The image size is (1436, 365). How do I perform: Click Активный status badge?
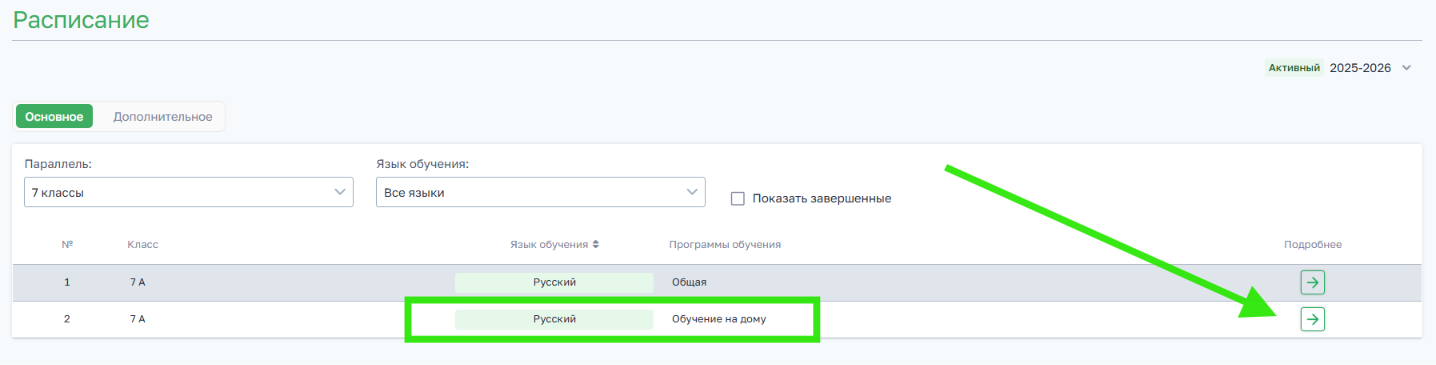coord(1294,68)
